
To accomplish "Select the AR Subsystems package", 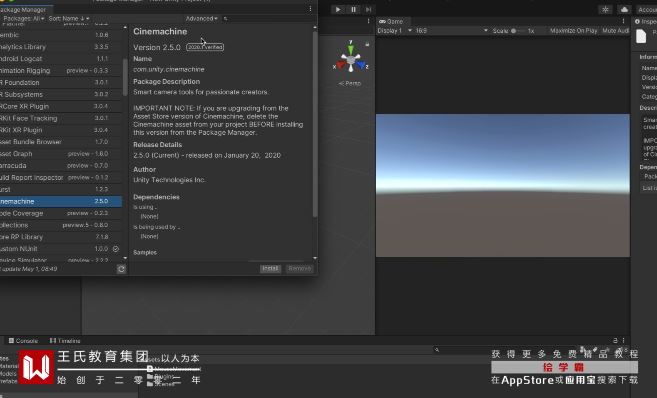I will tap(61, 94).
